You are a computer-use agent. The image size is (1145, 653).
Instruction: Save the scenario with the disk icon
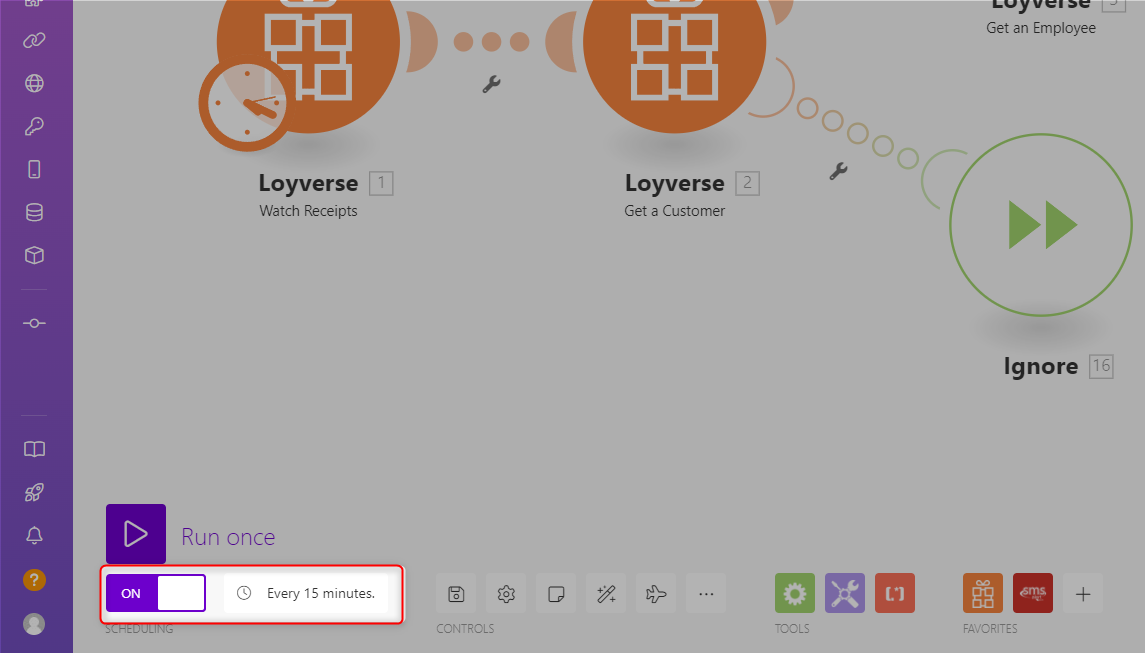click(456, 594)
